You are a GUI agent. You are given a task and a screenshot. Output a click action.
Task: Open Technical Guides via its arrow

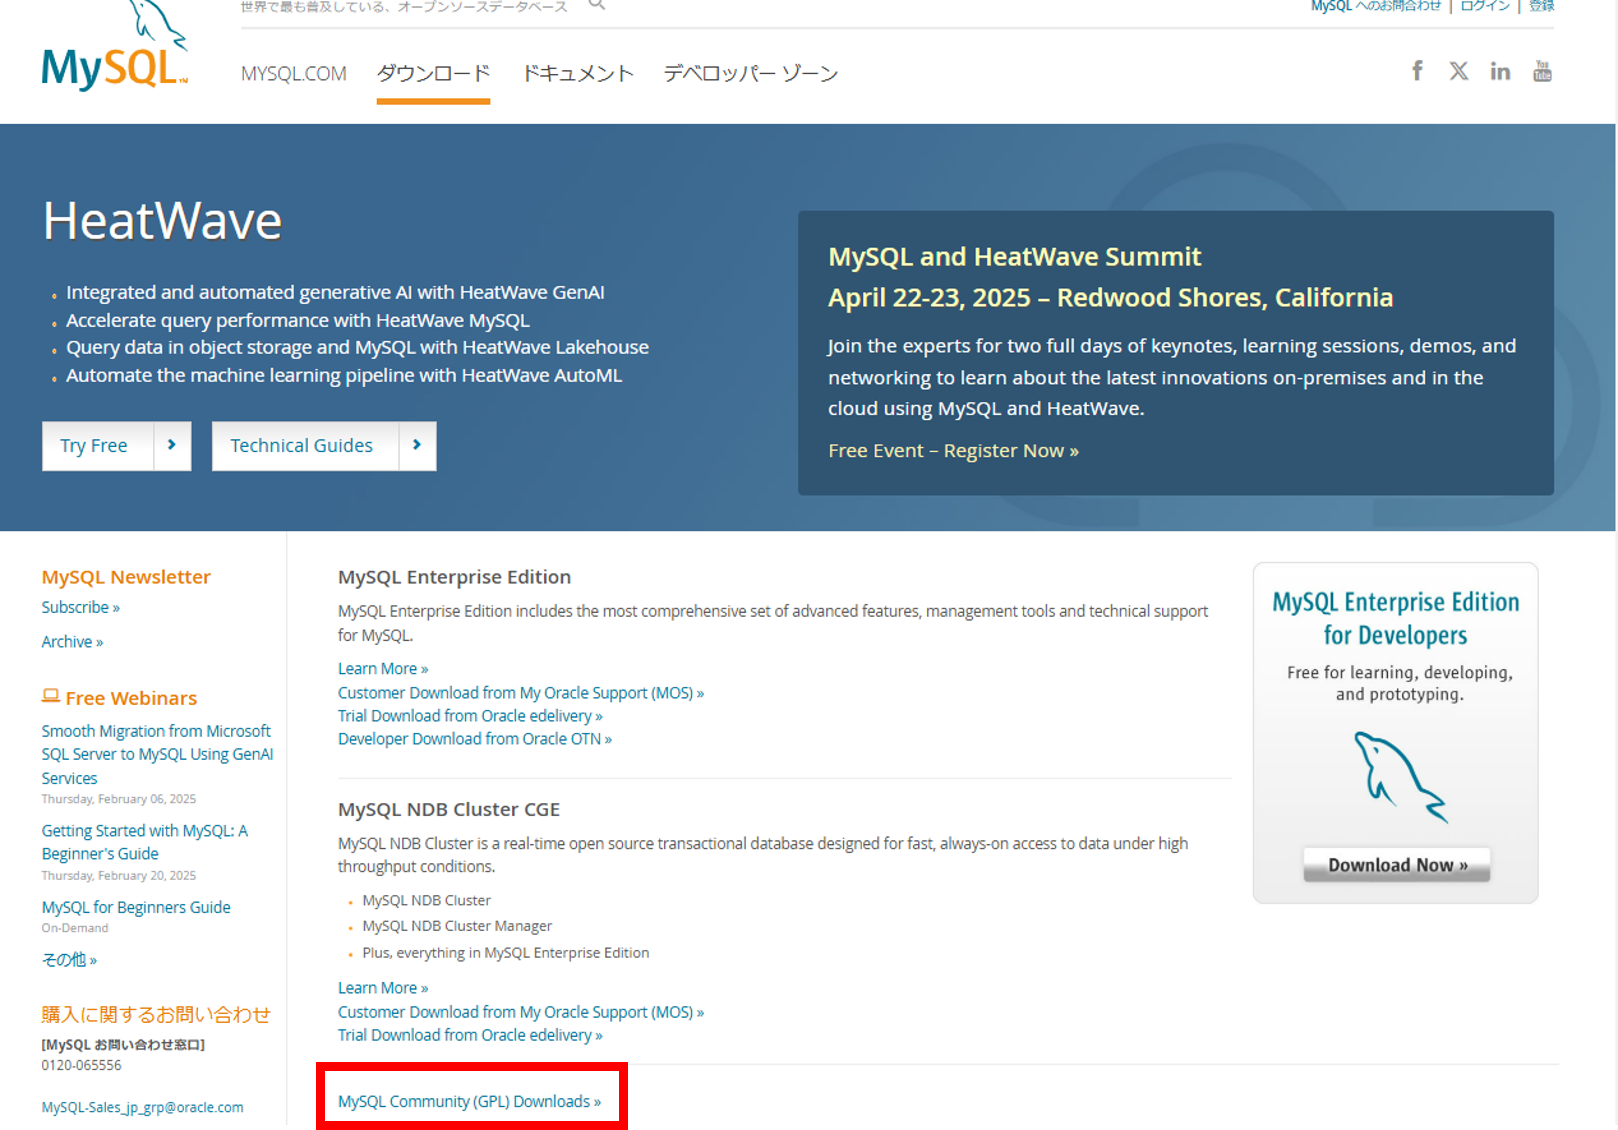point(417,446)
